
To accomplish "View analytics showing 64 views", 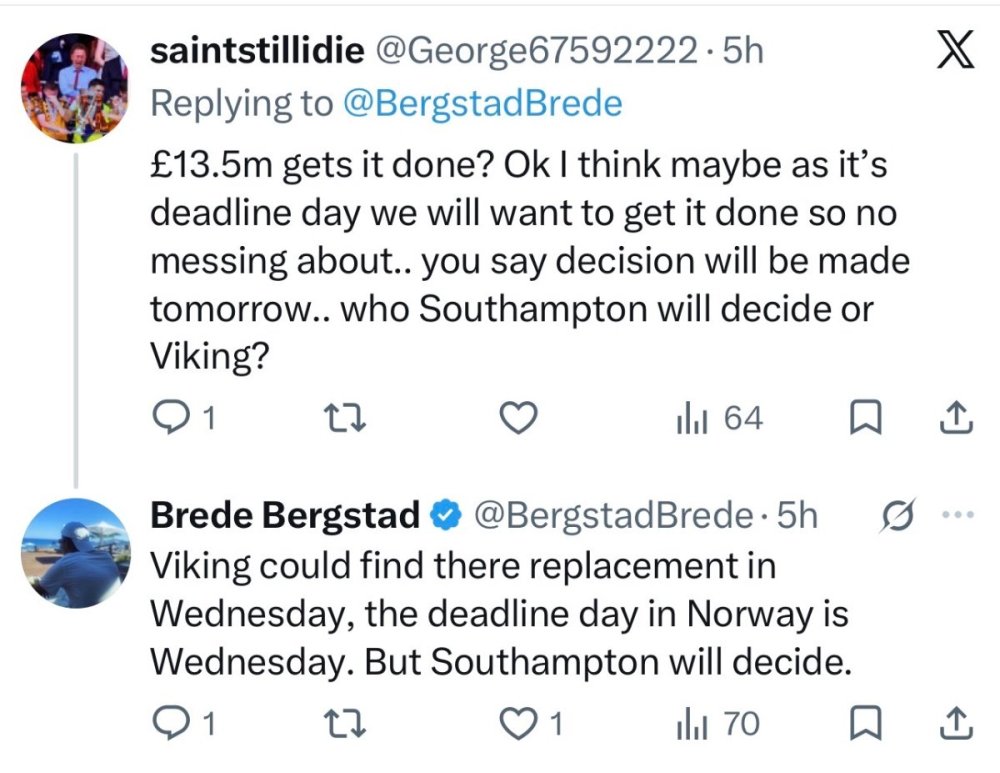I will point(719,418).
